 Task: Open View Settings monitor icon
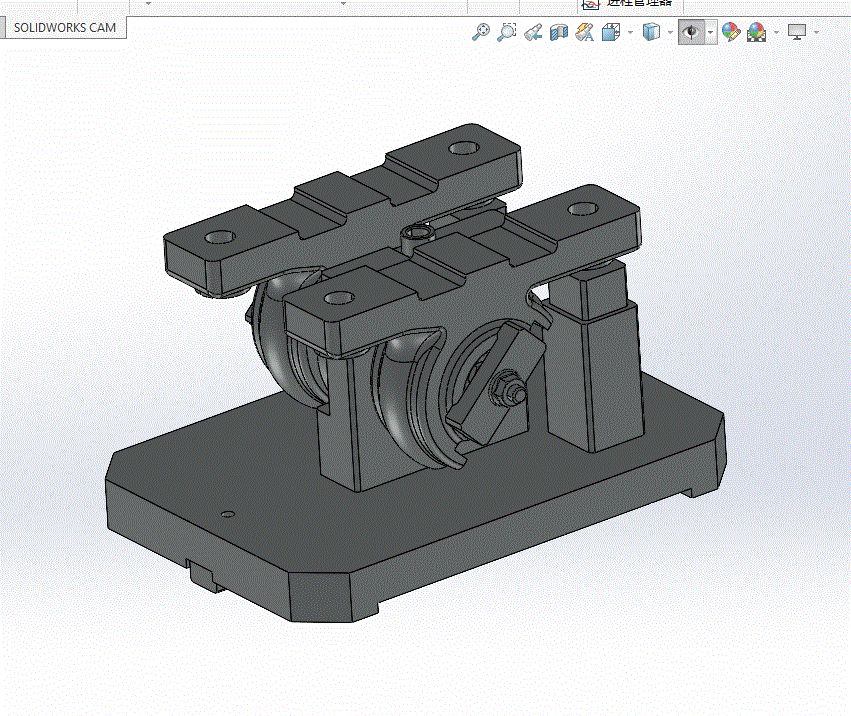[x=797, y=32]
